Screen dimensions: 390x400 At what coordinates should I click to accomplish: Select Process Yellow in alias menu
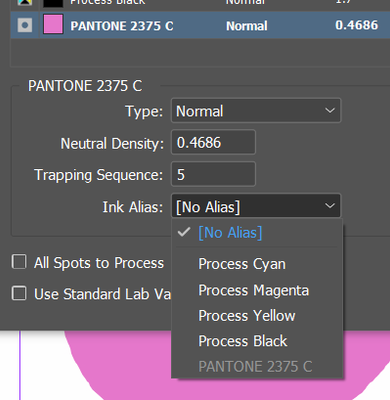click(x=247, y=316)
